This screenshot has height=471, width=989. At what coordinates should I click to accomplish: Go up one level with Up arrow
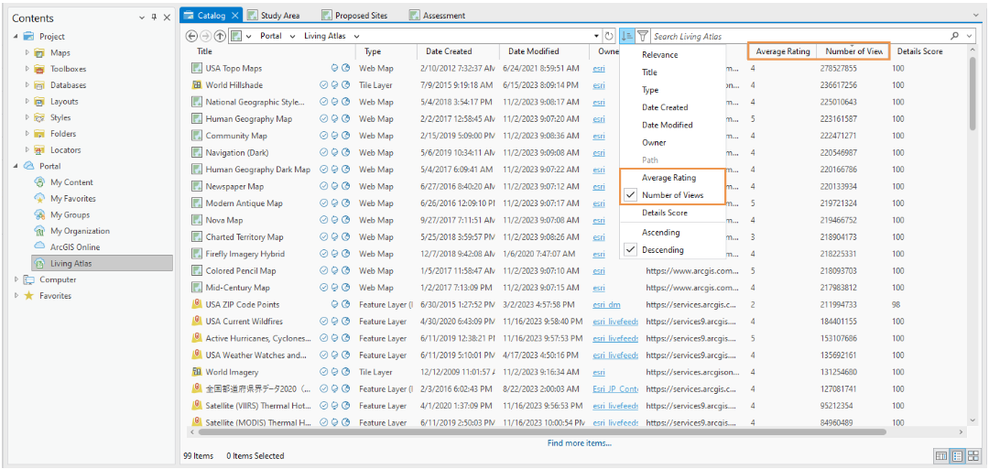(x=219, y=36)
